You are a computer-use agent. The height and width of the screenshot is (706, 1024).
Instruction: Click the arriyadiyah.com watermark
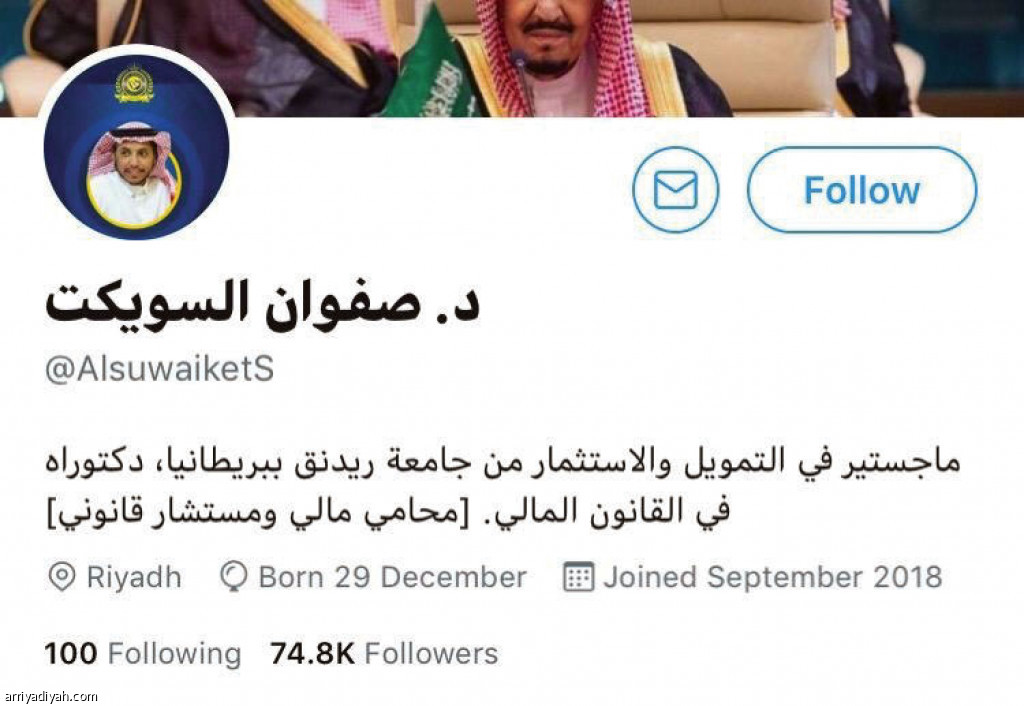tap(50, 697)
